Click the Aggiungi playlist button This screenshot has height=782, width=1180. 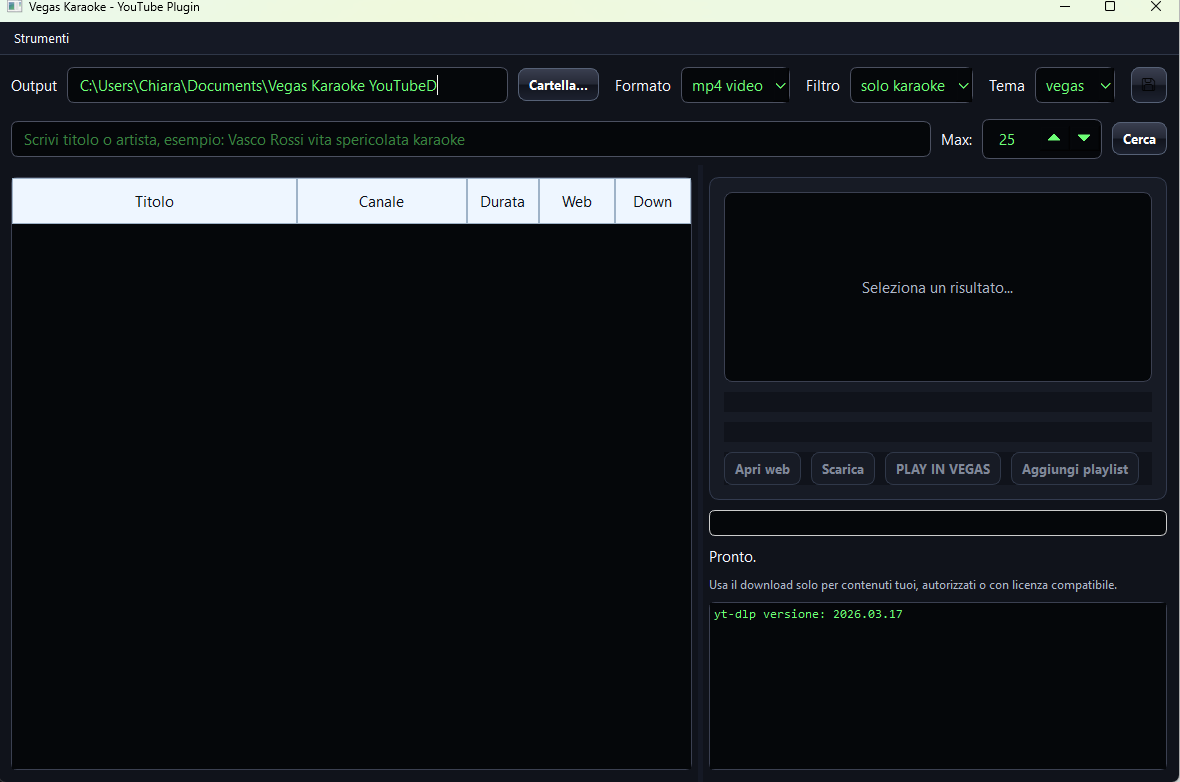[x=1075, y=469]
